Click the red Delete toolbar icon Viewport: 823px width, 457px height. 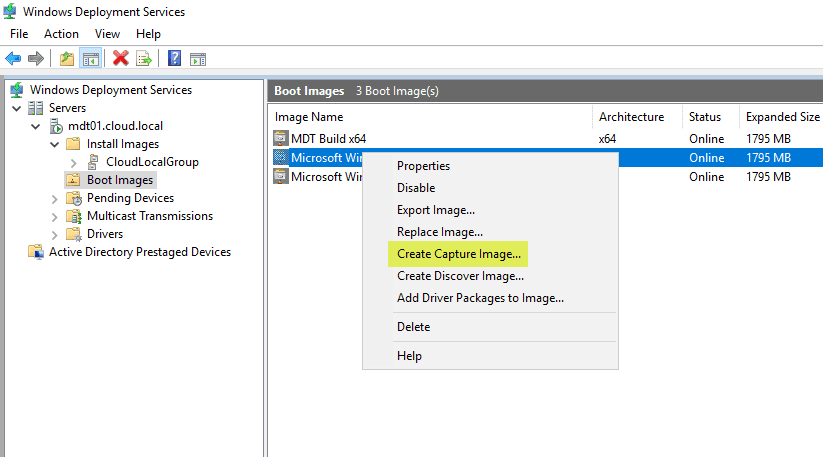coord(121,59)
